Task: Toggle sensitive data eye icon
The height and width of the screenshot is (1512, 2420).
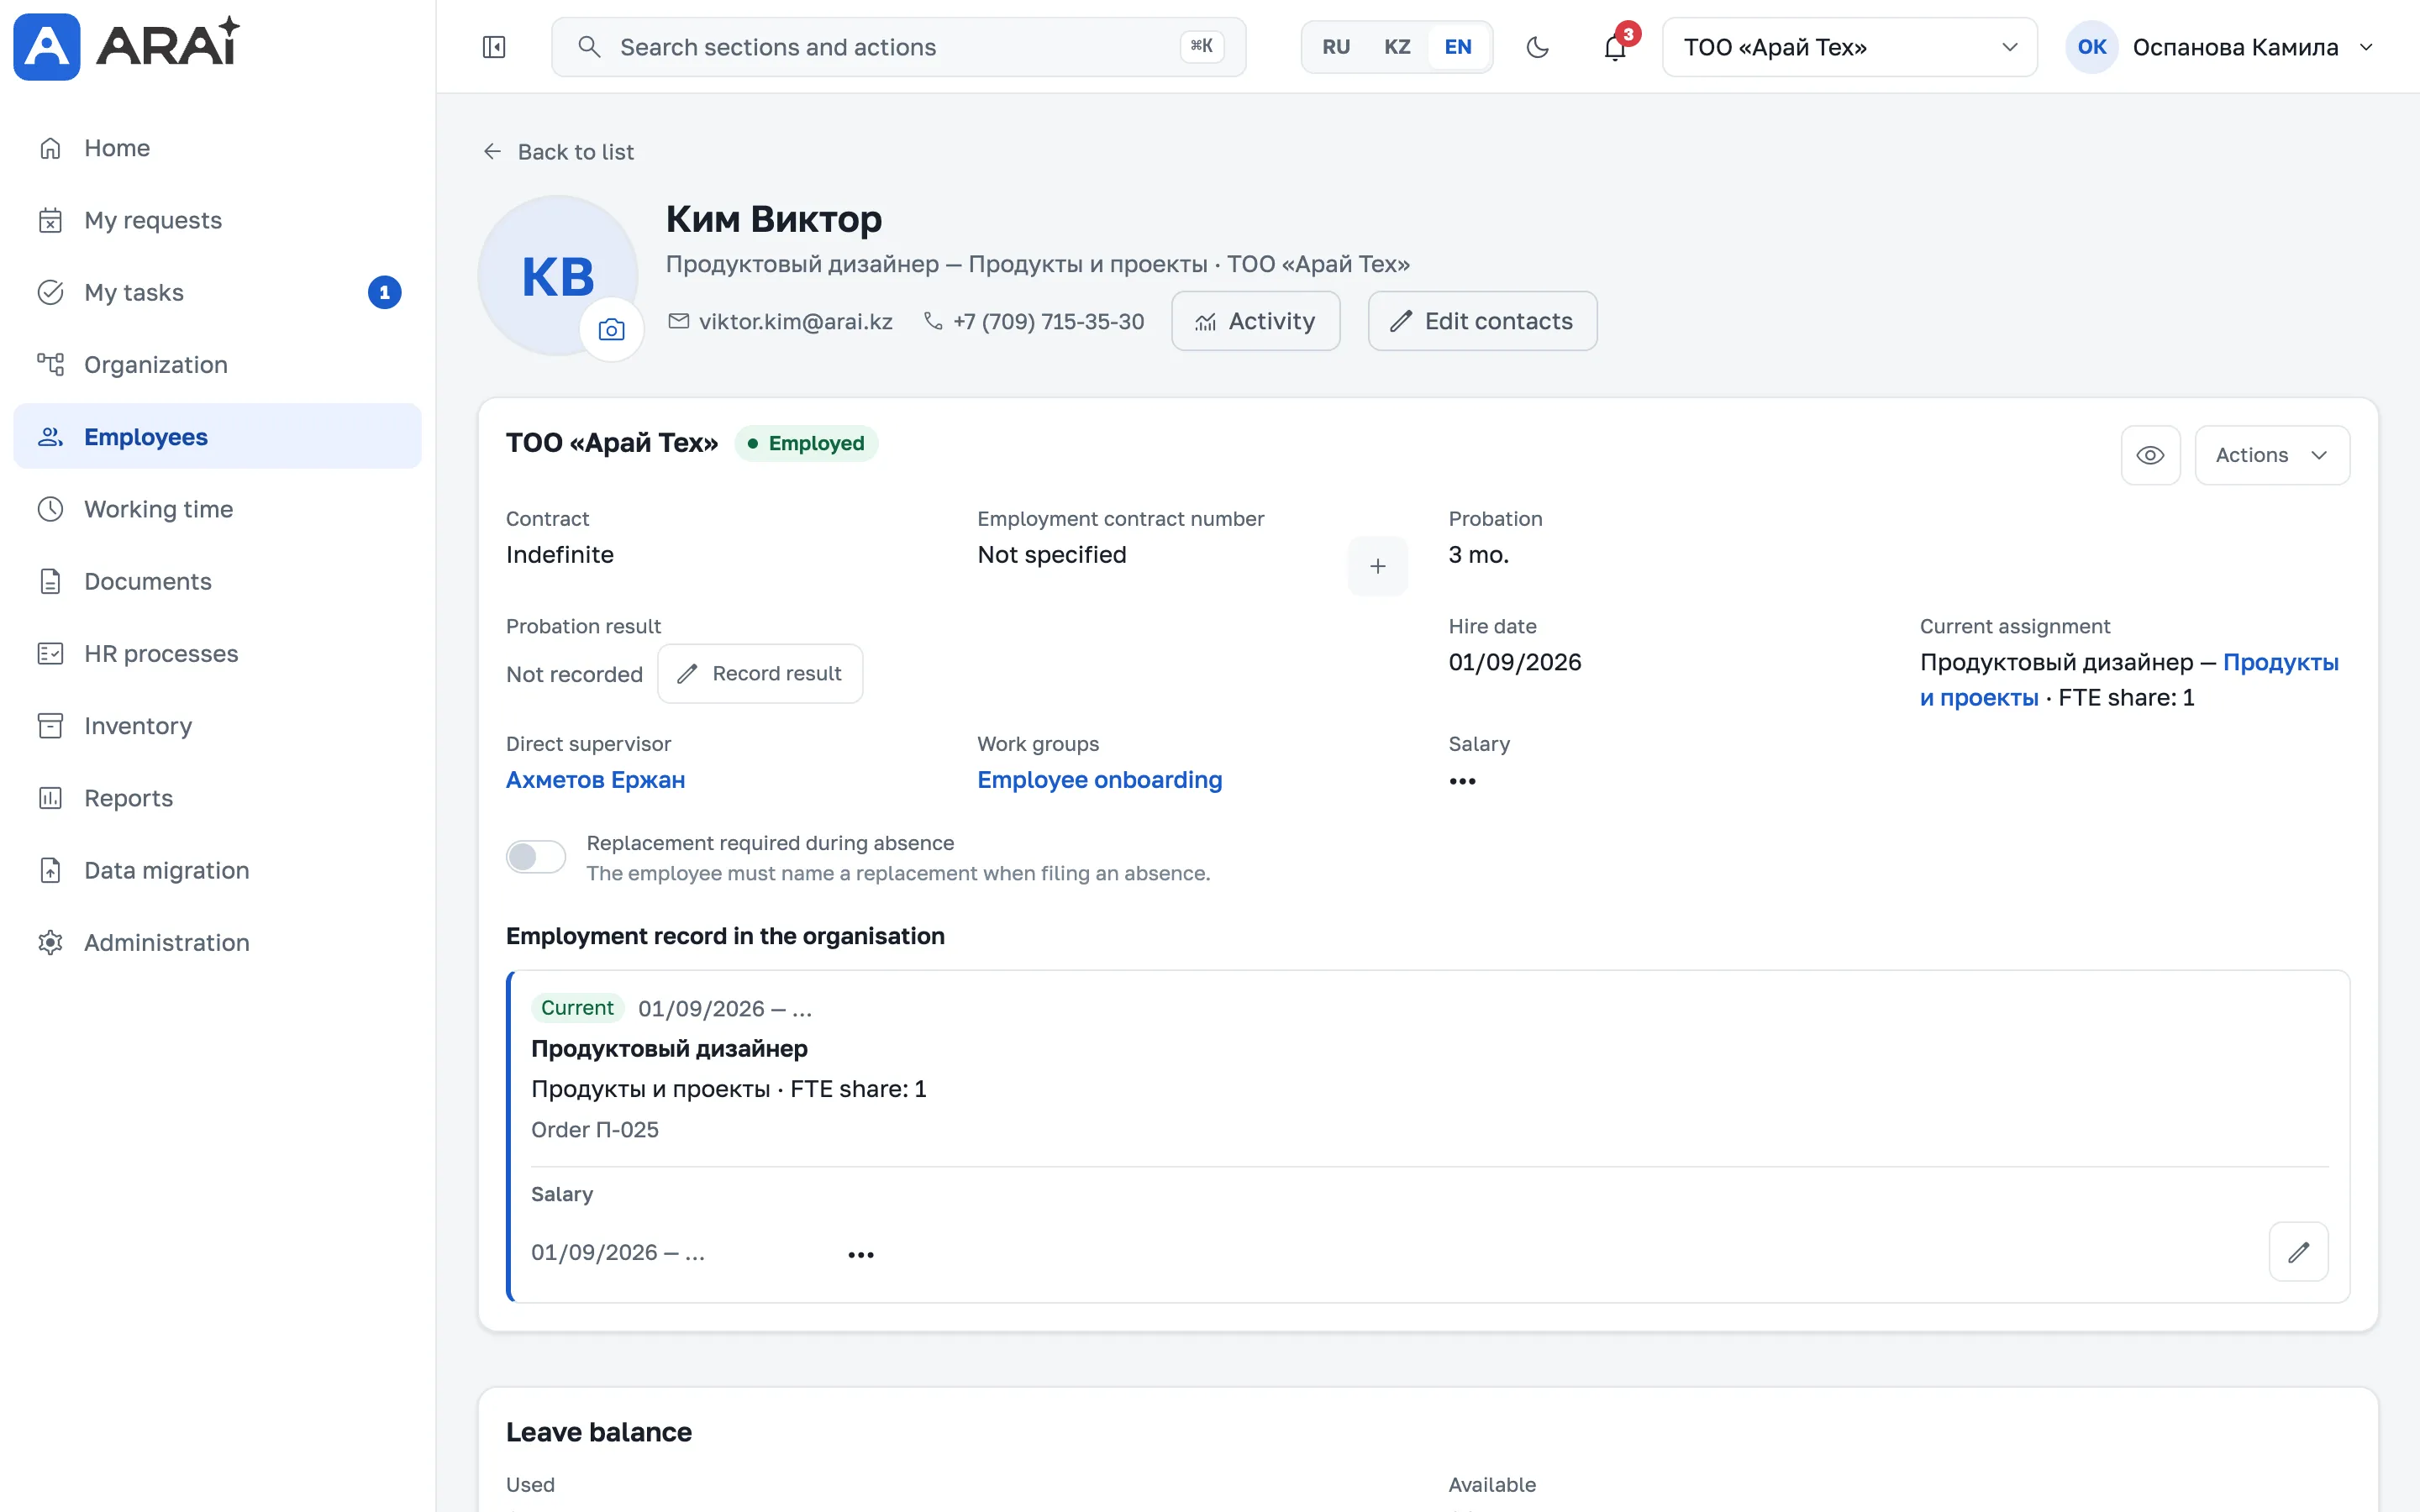Action: 2150,455
